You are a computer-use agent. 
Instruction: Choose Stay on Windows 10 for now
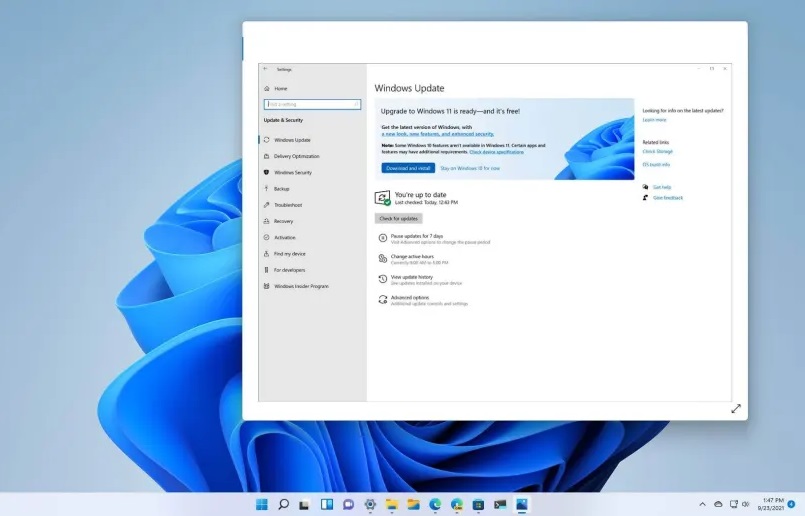pos(470,168)
